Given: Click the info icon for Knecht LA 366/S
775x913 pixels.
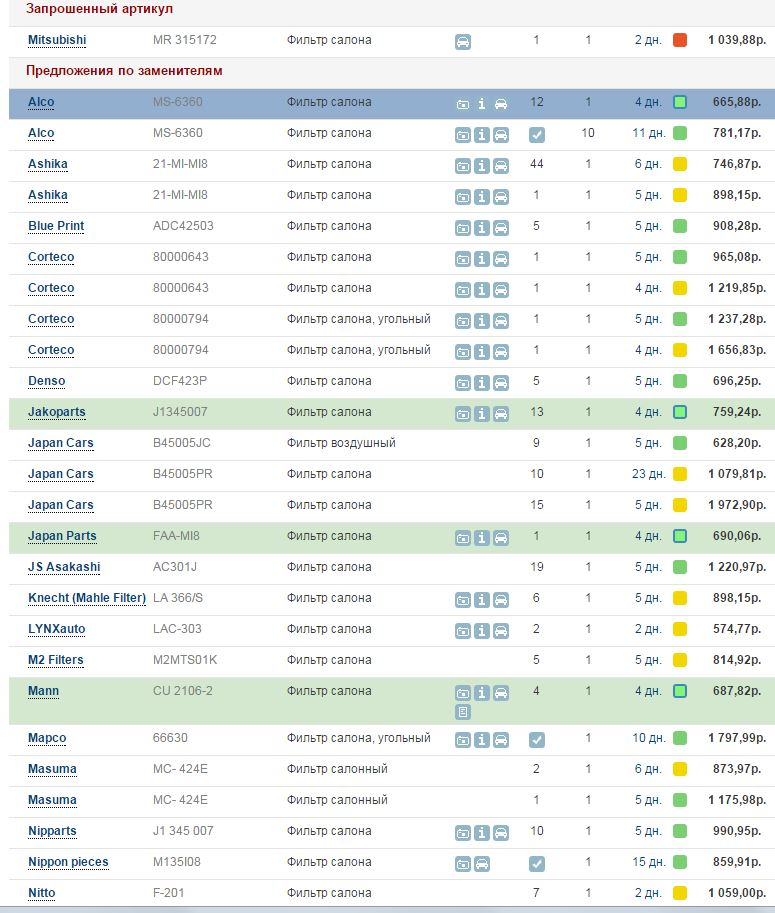Looking at the screenshot, I should click(x=481, y=599).
